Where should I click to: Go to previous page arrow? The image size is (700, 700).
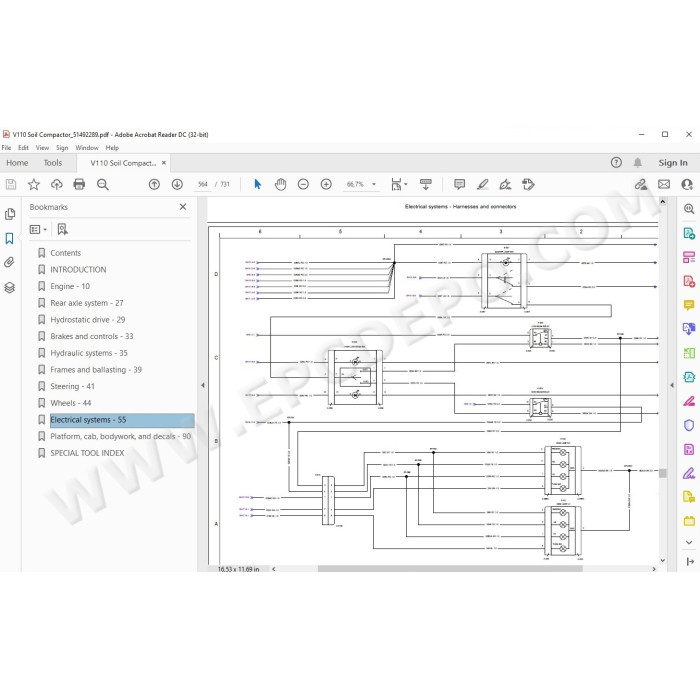tap(154, 184)
